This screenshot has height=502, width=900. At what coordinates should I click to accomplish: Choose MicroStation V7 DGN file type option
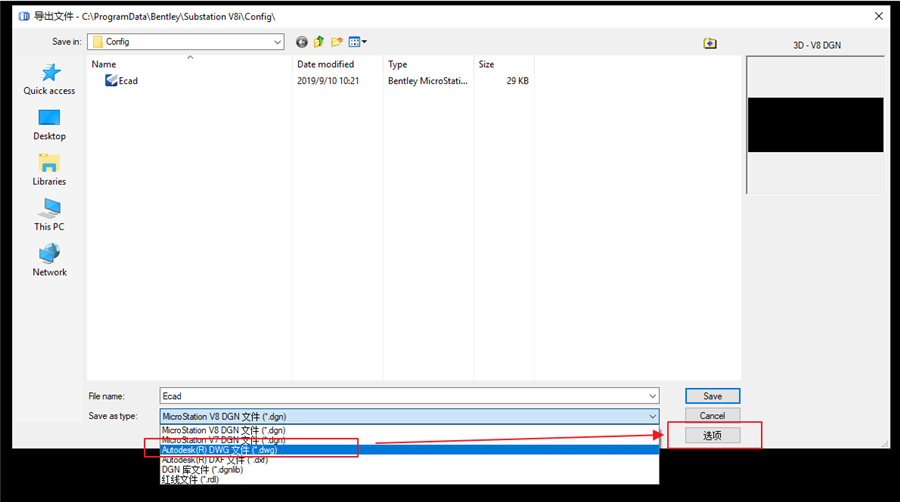pyautogui.click(x=409, y=440)
